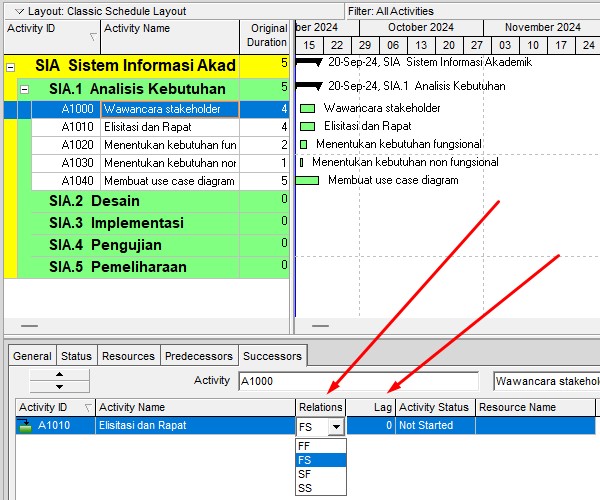
Task: Click the successors Activity Name column header
Action: tap(195, 407)
